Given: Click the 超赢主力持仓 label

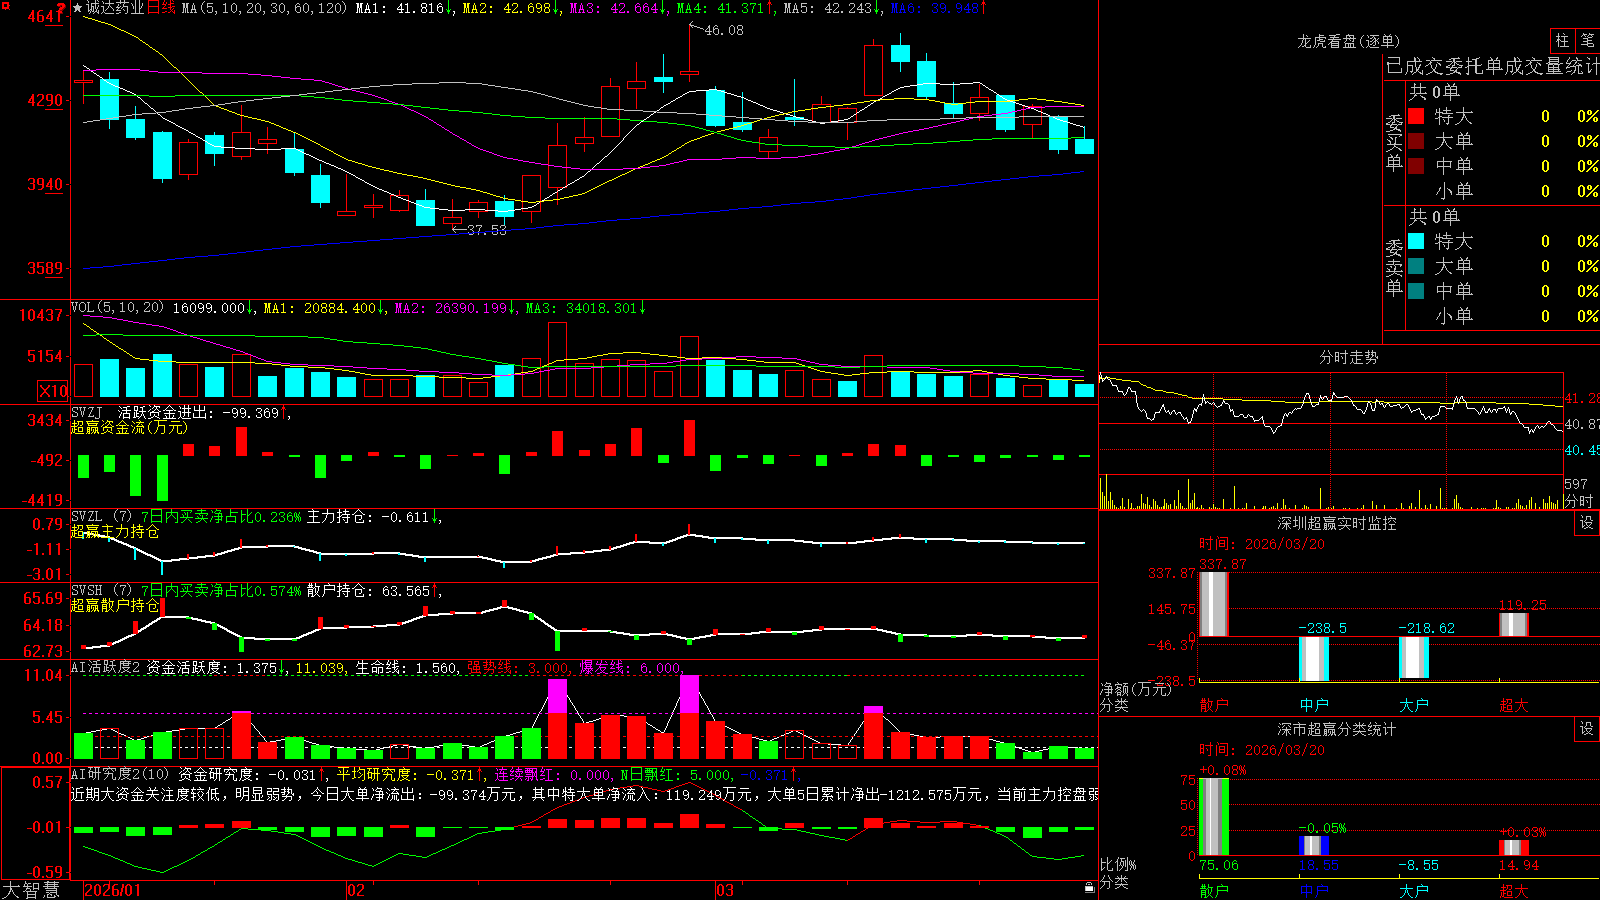Looking at the screenshot, I should click(115, 532).
